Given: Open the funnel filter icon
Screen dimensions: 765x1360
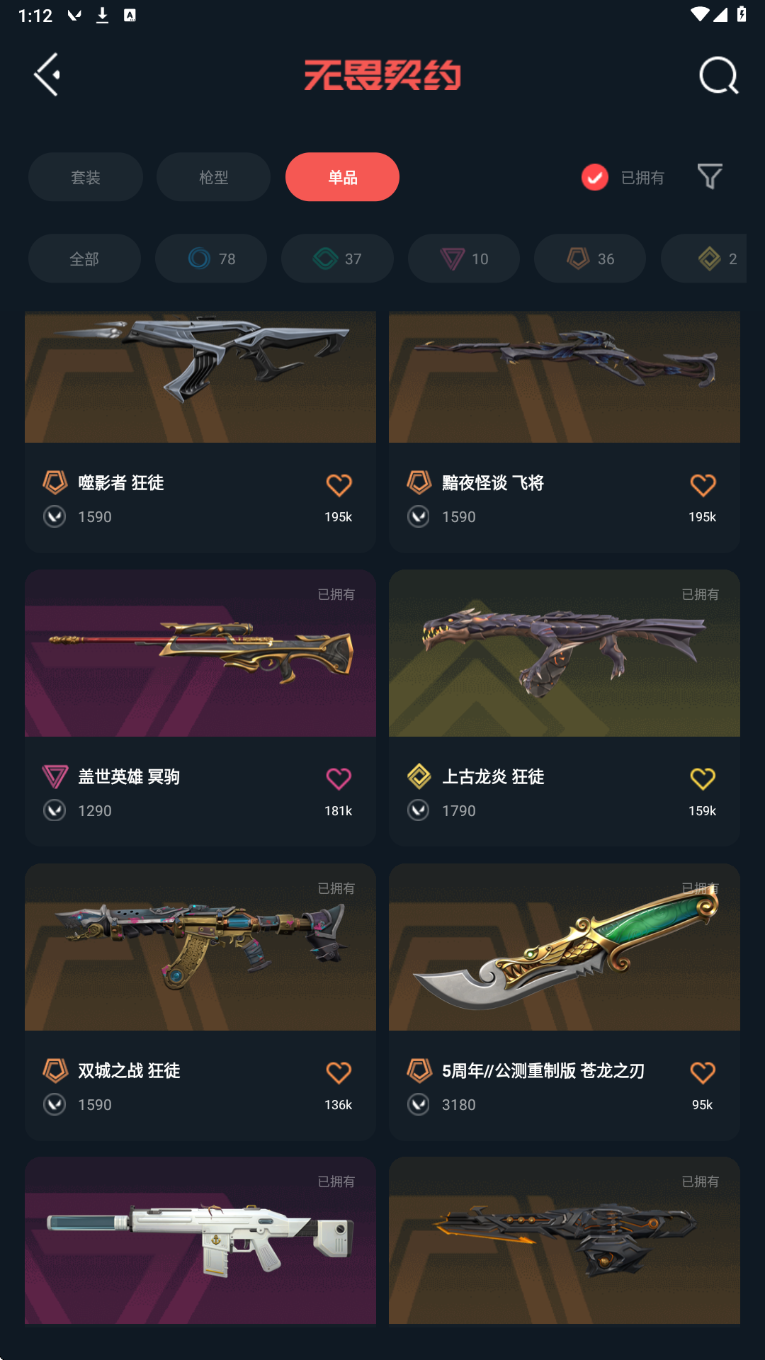Looking at the screenshot, I should pos(710,177).
